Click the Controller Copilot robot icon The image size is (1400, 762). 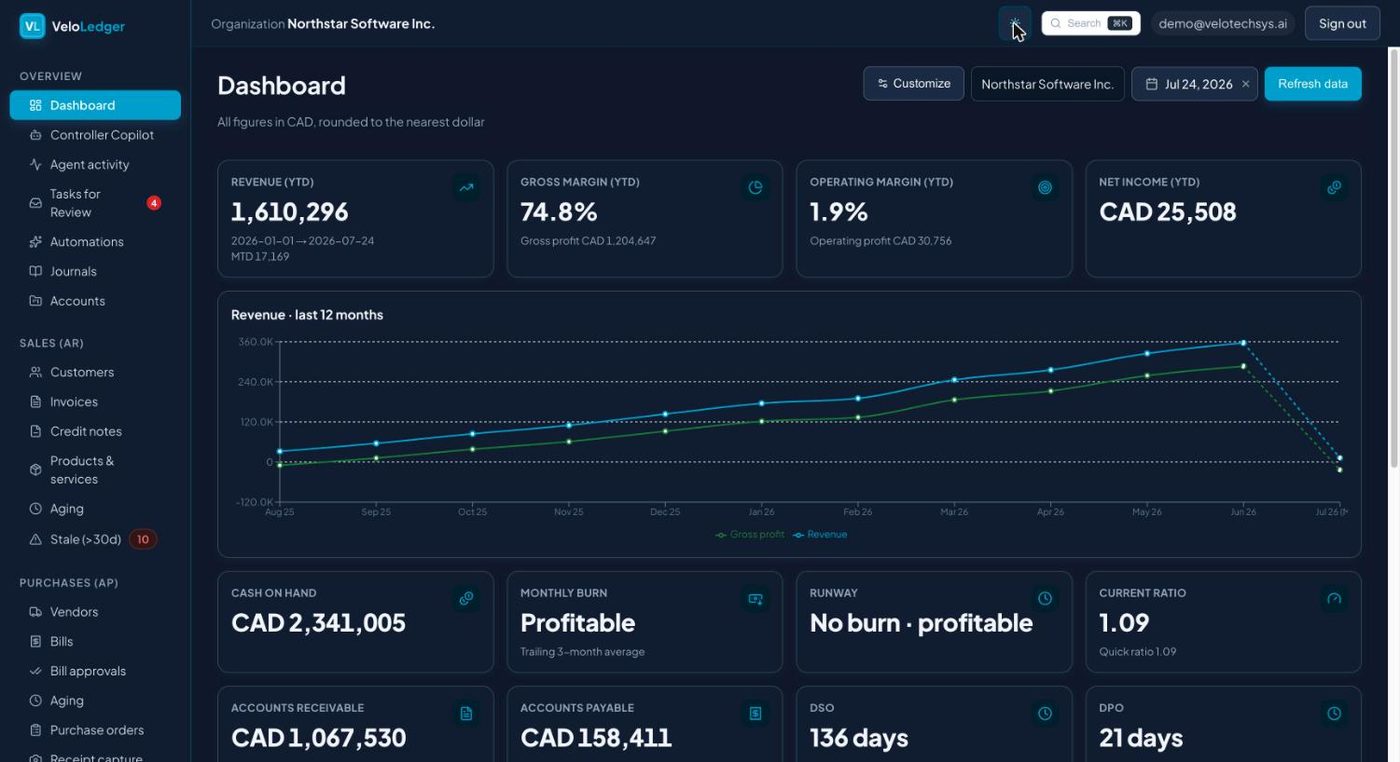pyautogui.click(x=36, y=135)
